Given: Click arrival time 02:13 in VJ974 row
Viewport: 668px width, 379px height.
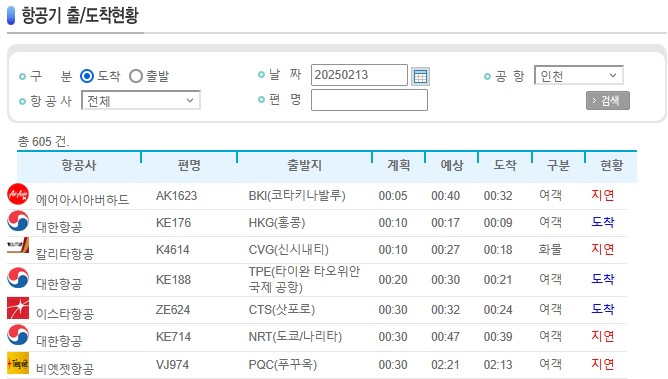Looking at the screenshot, I should (x=498, y=365).
